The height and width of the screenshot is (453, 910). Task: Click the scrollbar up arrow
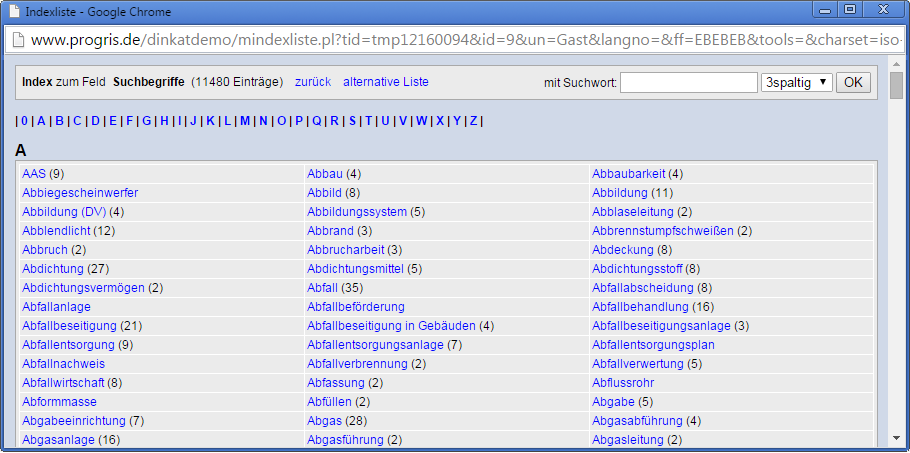[897, 67]
